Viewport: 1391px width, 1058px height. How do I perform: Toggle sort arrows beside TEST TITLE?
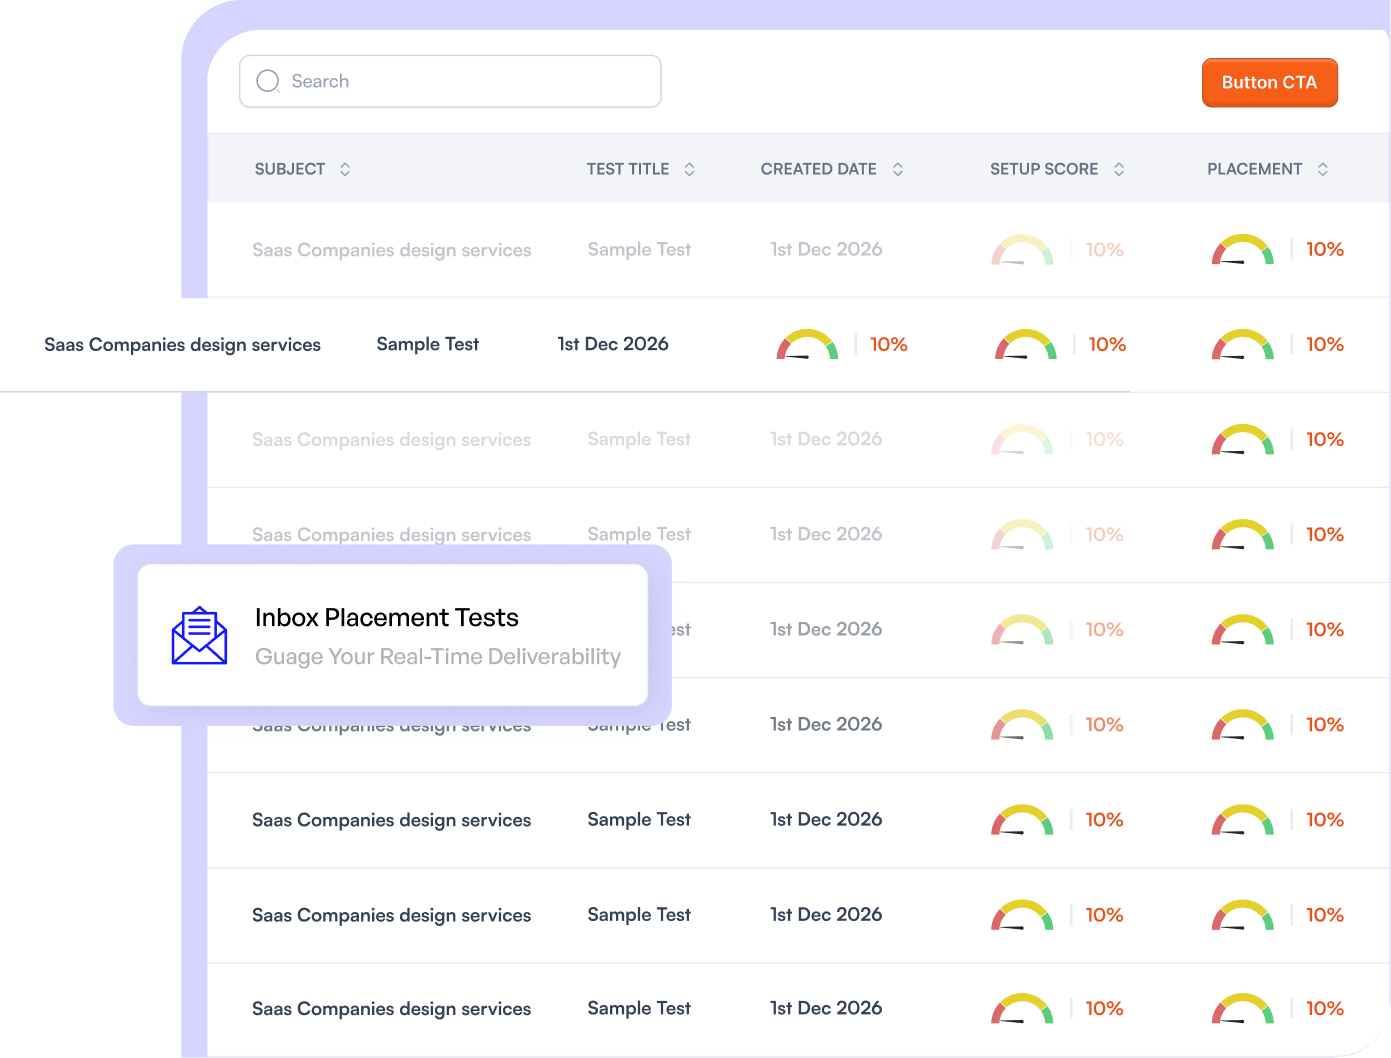689,169
